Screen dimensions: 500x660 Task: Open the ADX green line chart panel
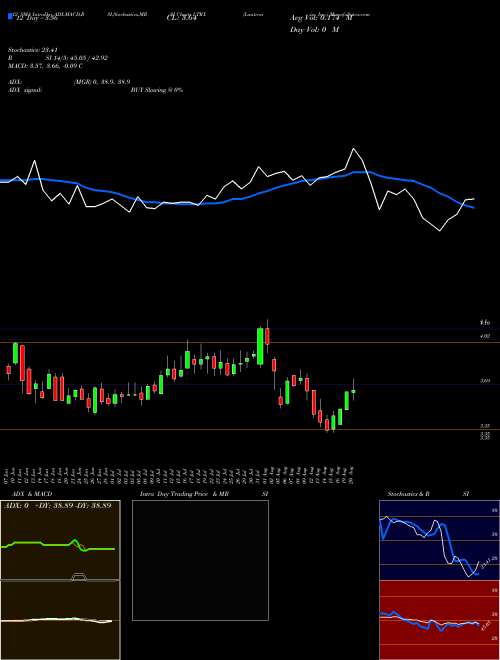60,540
